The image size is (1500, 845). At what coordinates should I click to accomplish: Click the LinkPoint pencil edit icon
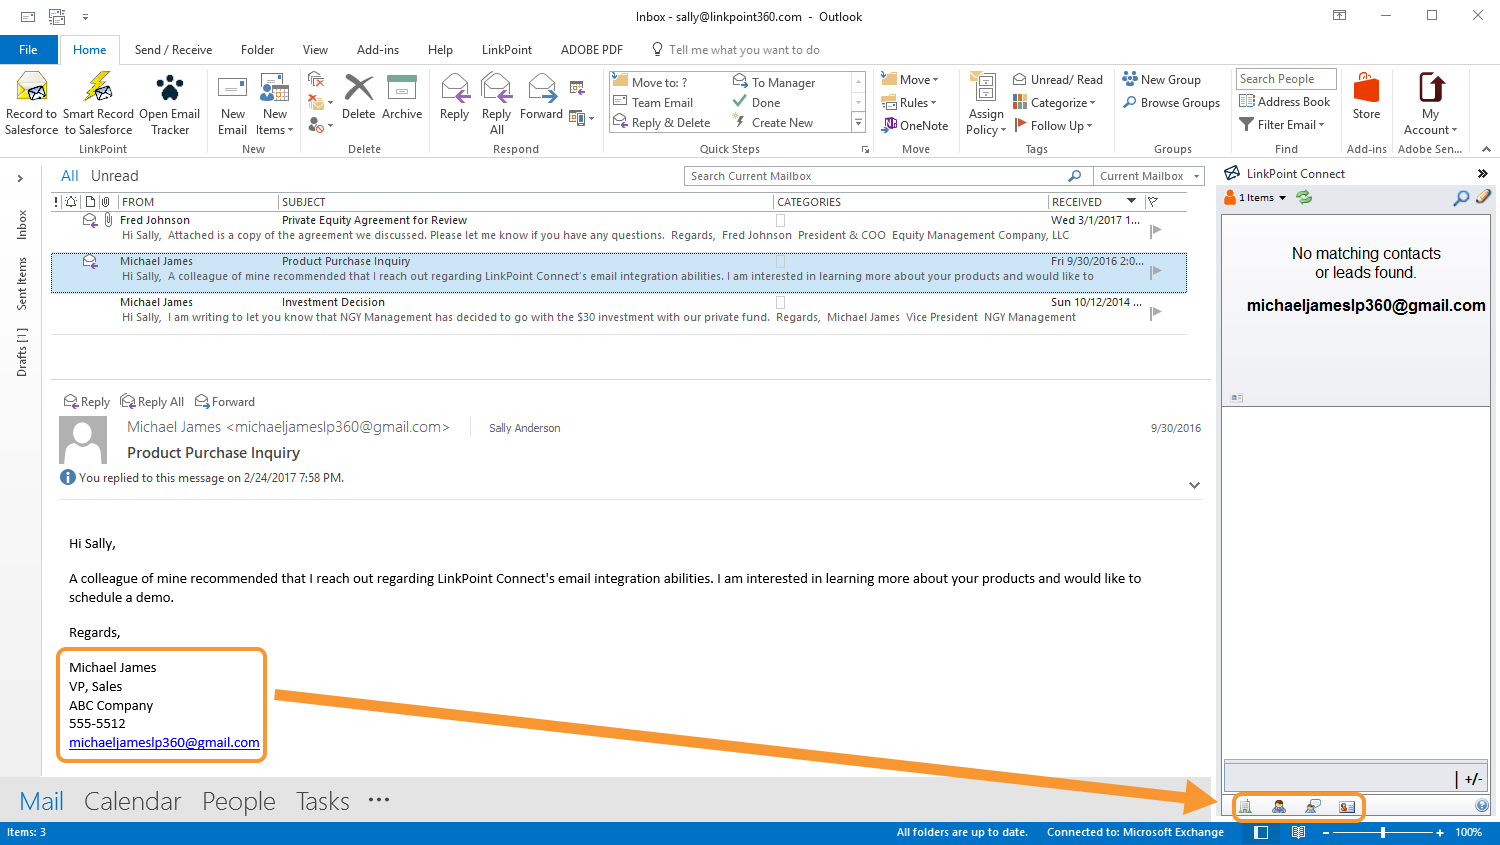[1483, 197]
